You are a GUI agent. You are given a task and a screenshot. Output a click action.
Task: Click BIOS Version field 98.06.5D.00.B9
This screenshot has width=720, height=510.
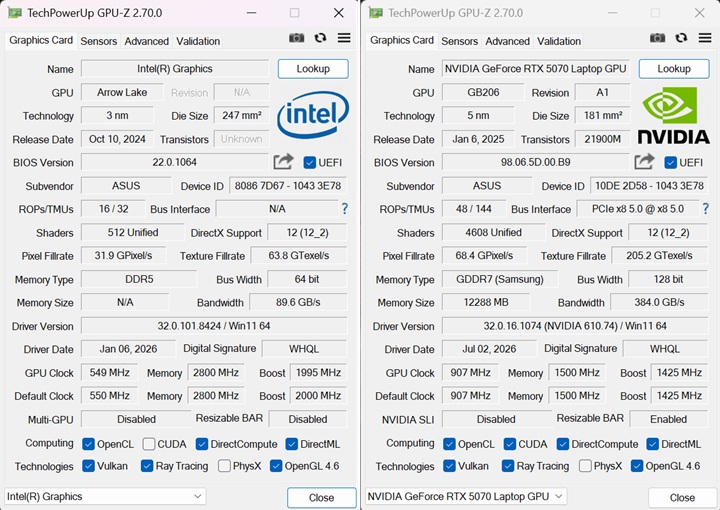[x=536, y=162]
